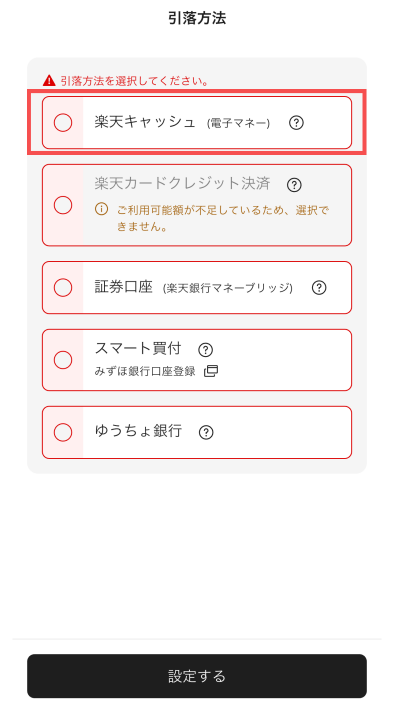395x706 pixels.
Task: Select the 楽天カードクレジット決済 radio button
Action: click(63, 205)
